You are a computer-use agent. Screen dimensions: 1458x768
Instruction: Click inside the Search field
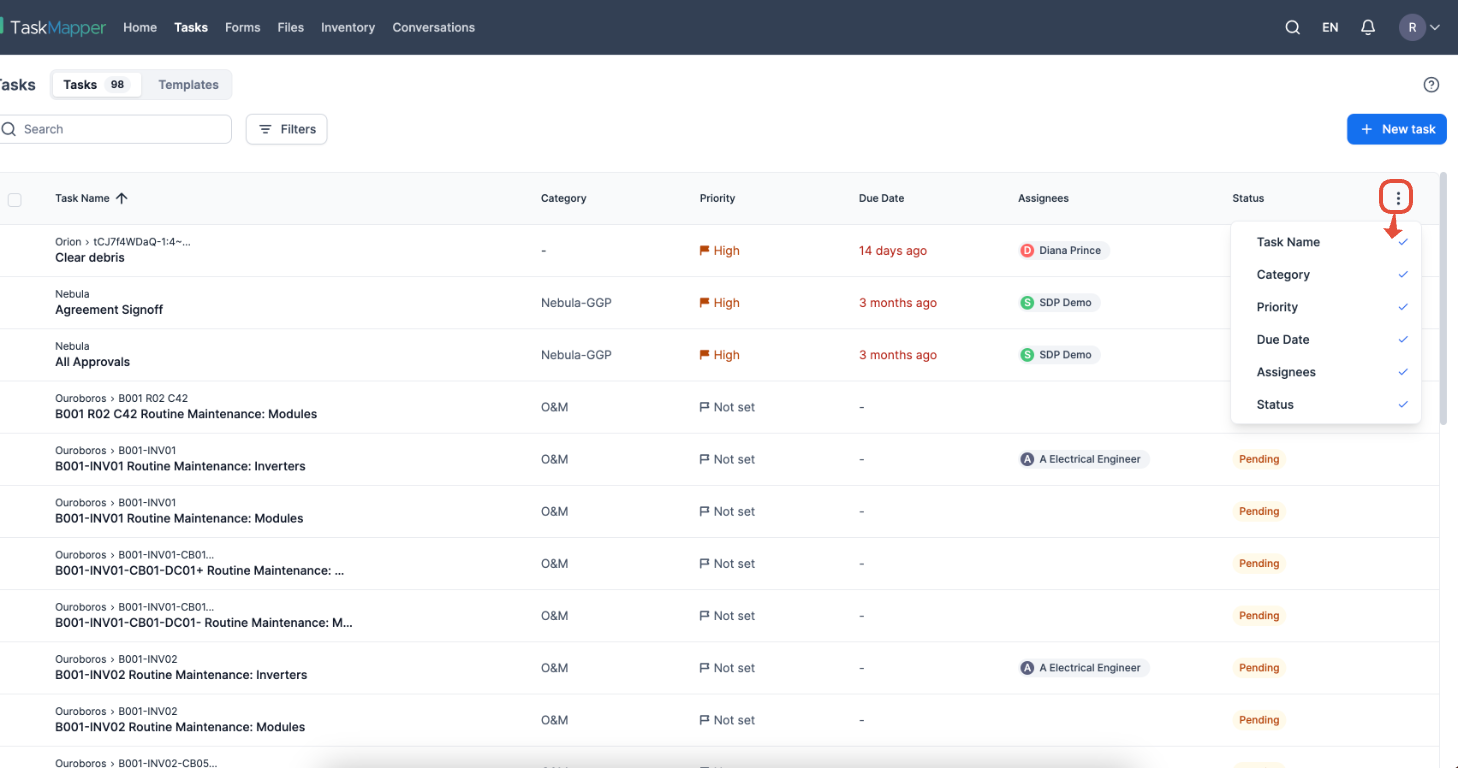[x=115, y=129]
